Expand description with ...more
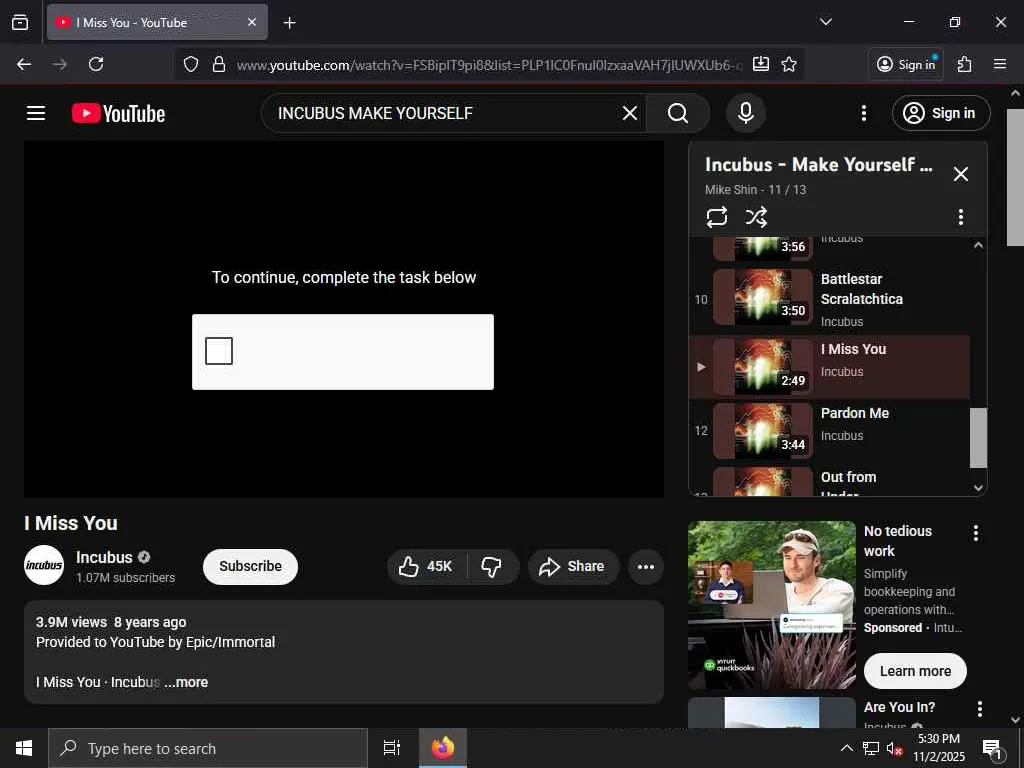Image resolution: width=1024 pixels, height=768 pixels. [x=186, y=682]
